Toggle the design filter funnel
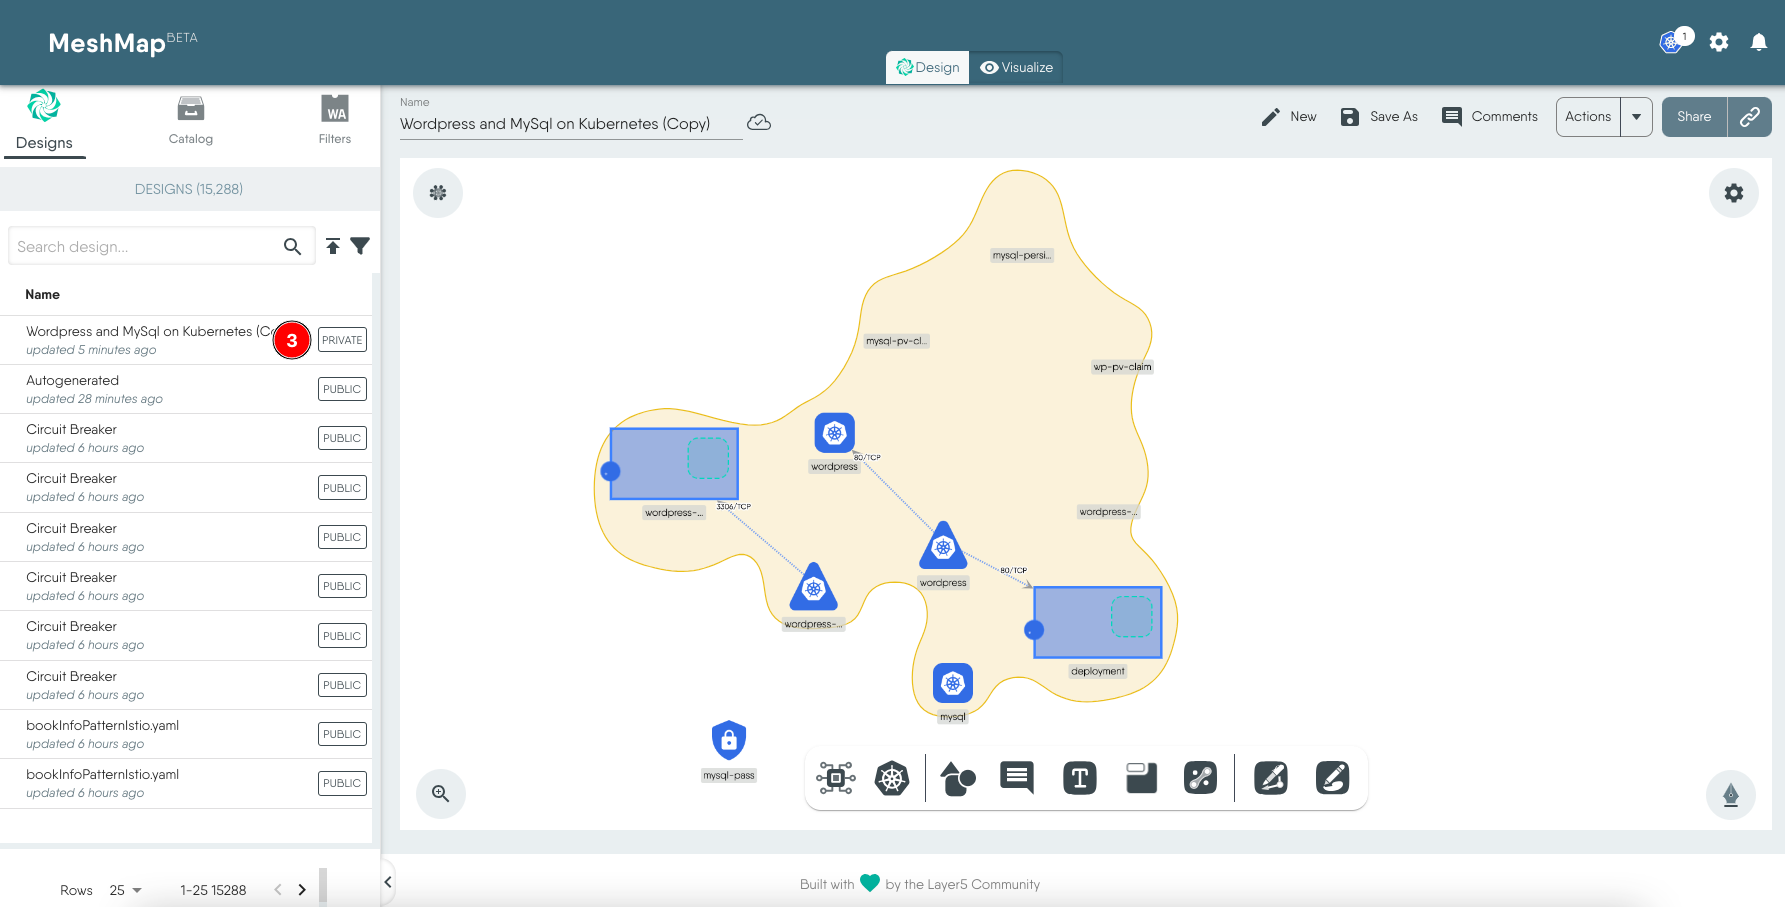 click(x=360, y=246)
